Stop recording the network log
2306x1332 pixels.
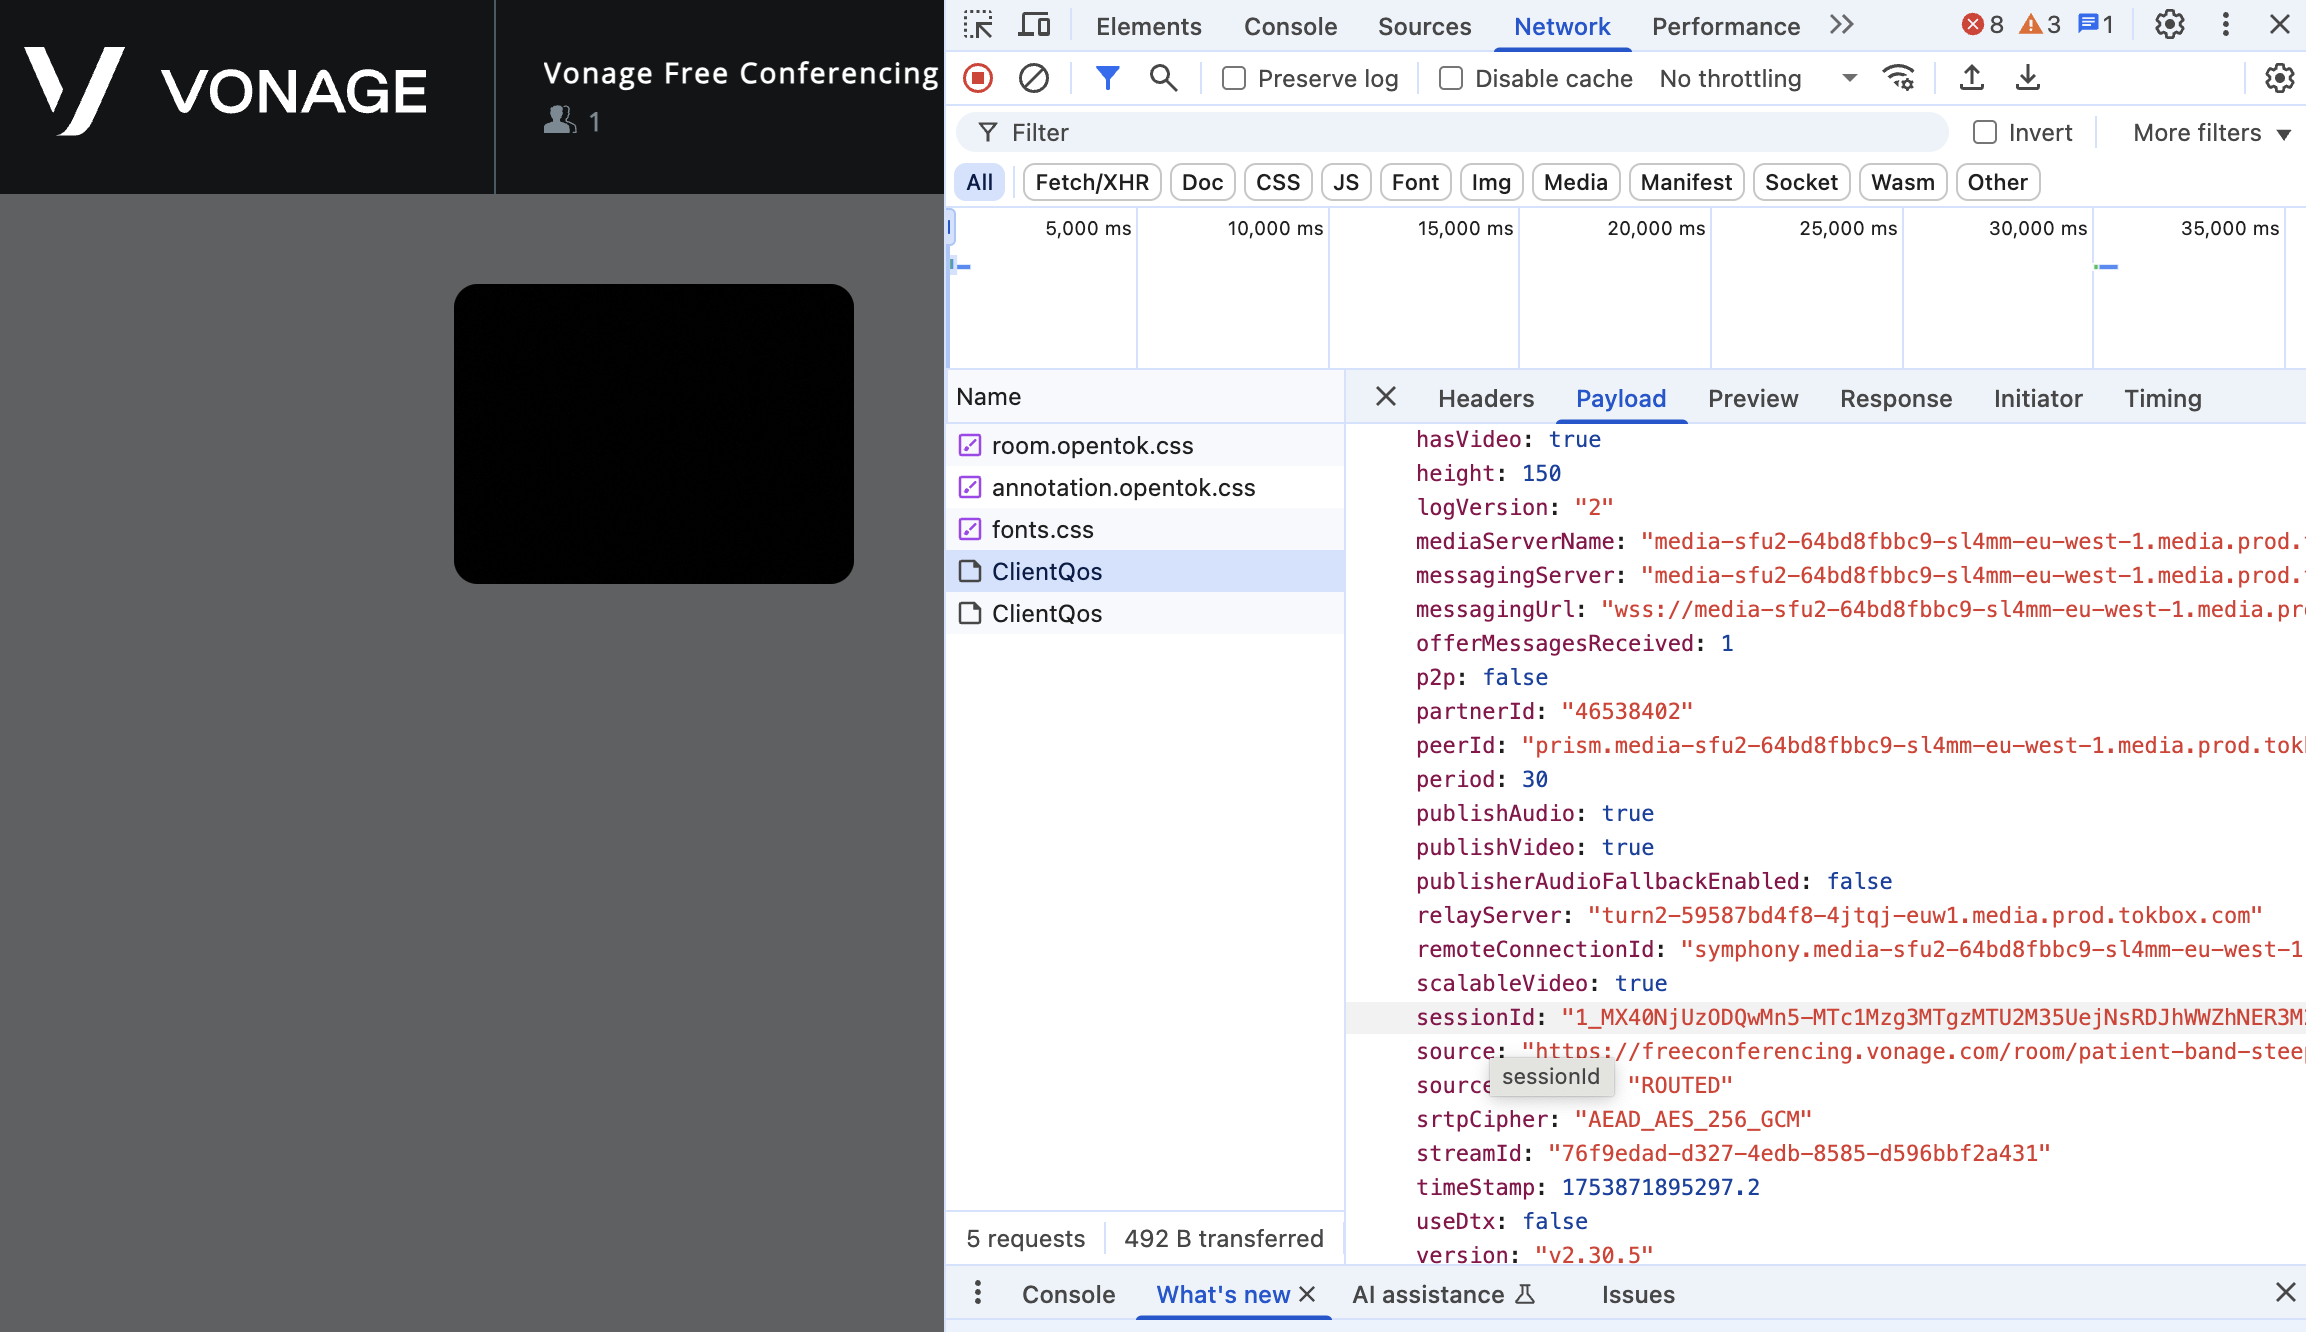coord(978,78)
